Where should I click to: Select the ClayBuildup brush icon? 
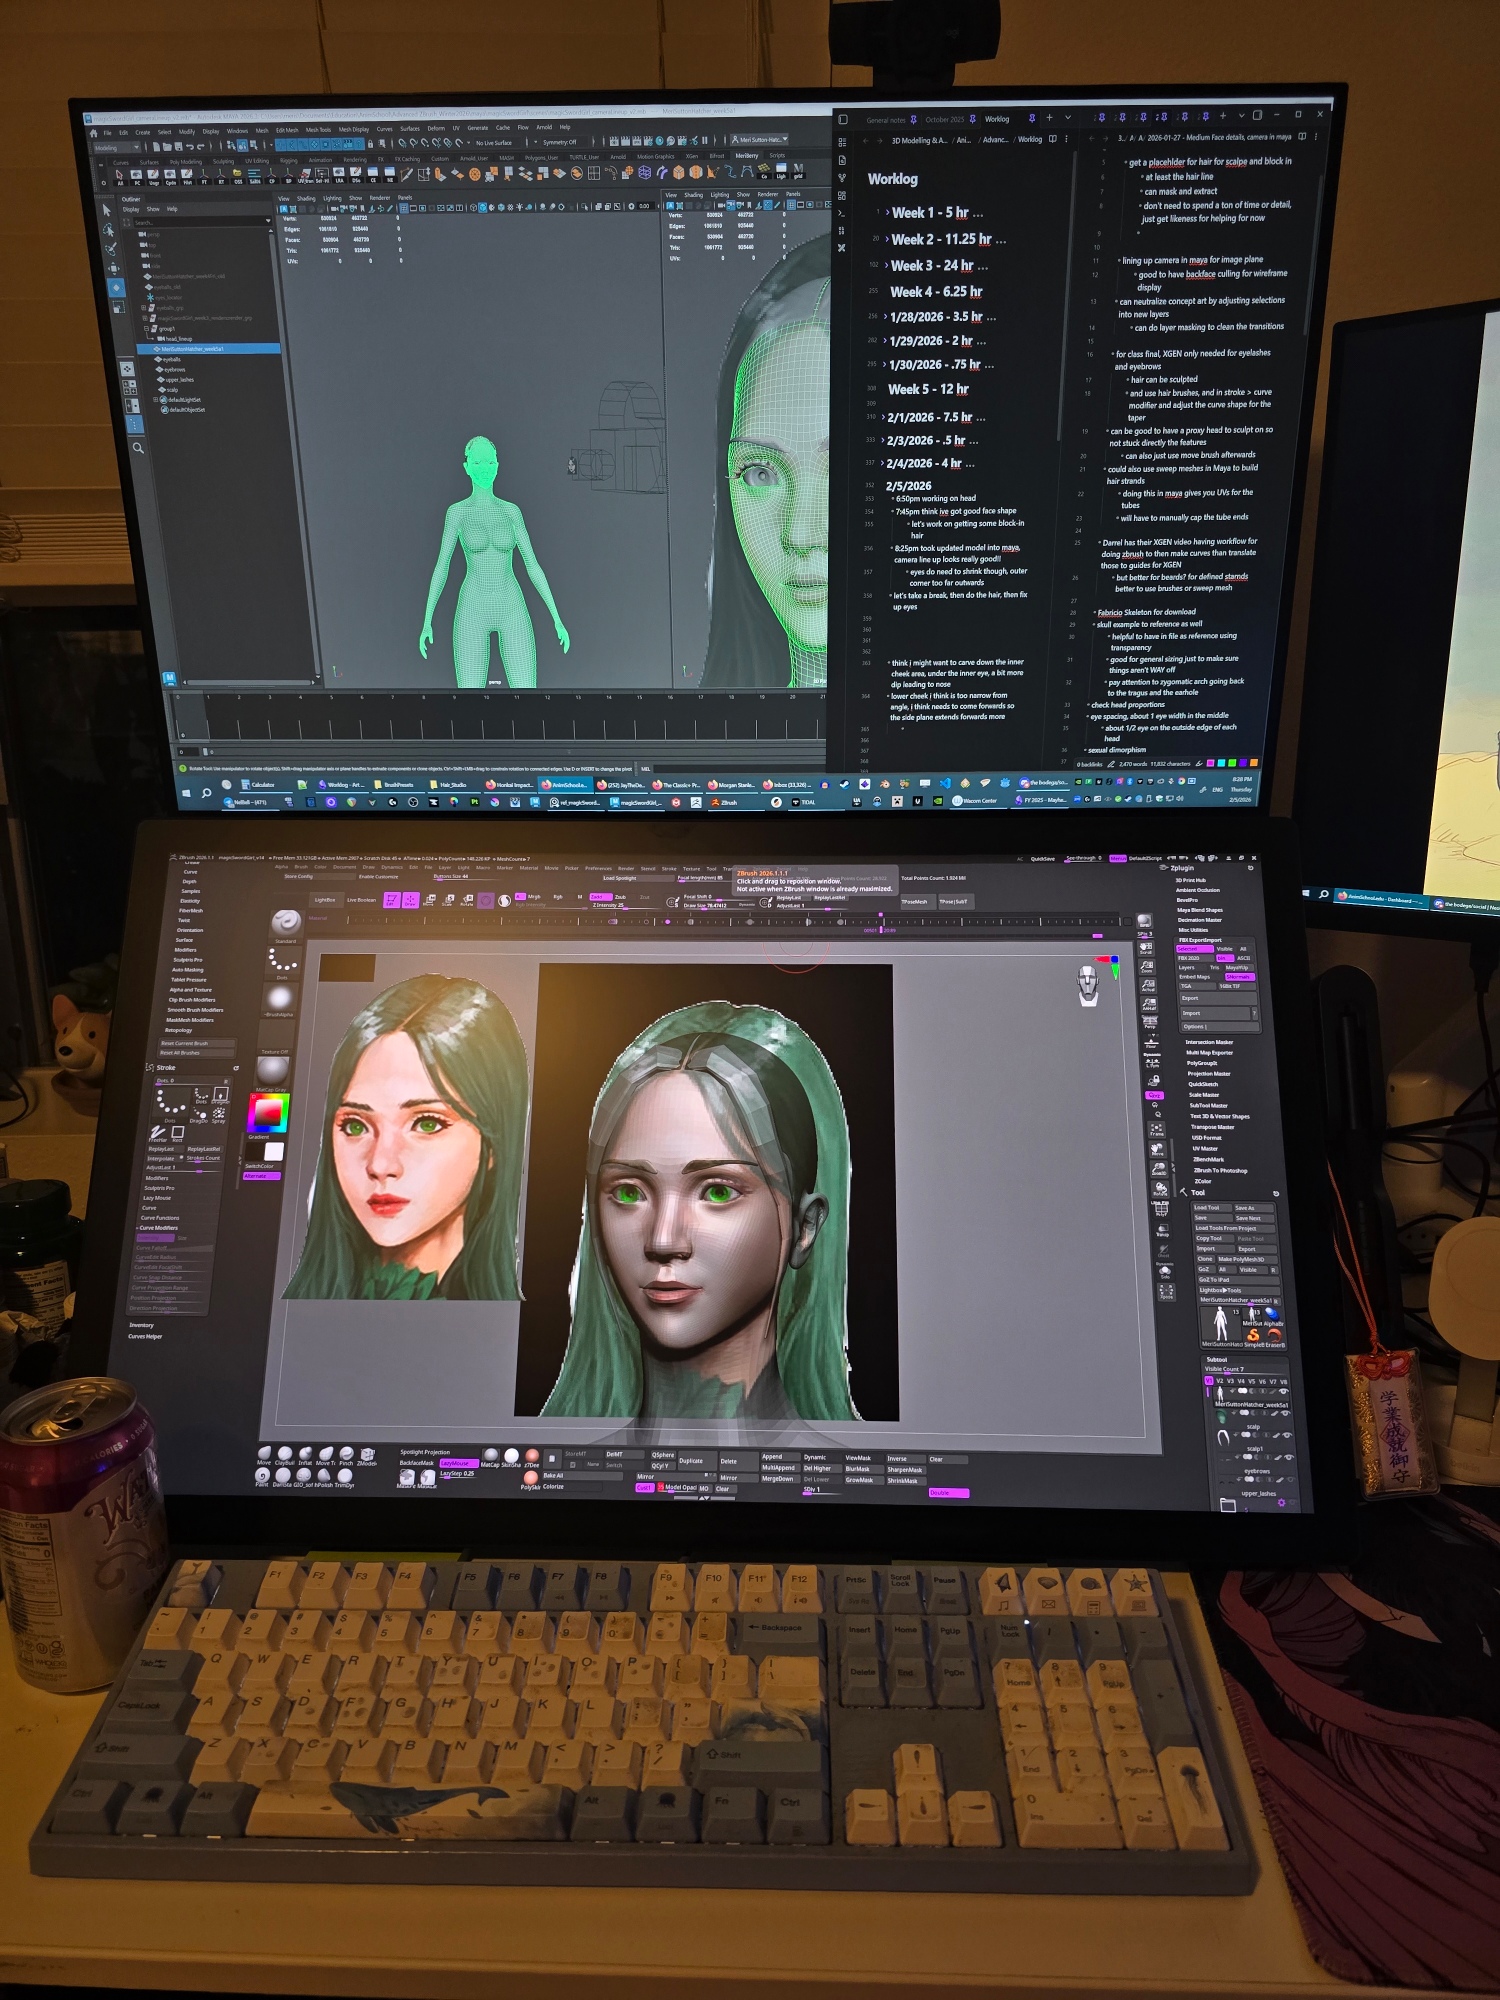(285, 1453)
